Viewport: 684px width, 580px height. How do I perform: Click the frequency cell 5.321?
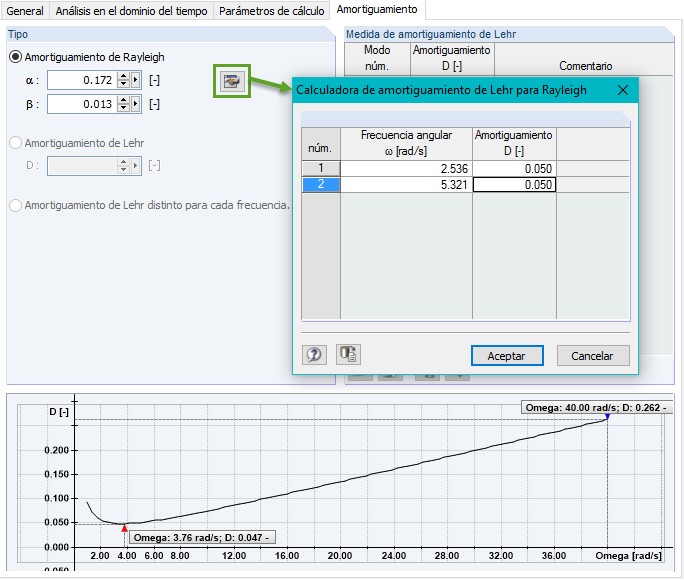tap(406, 184)
